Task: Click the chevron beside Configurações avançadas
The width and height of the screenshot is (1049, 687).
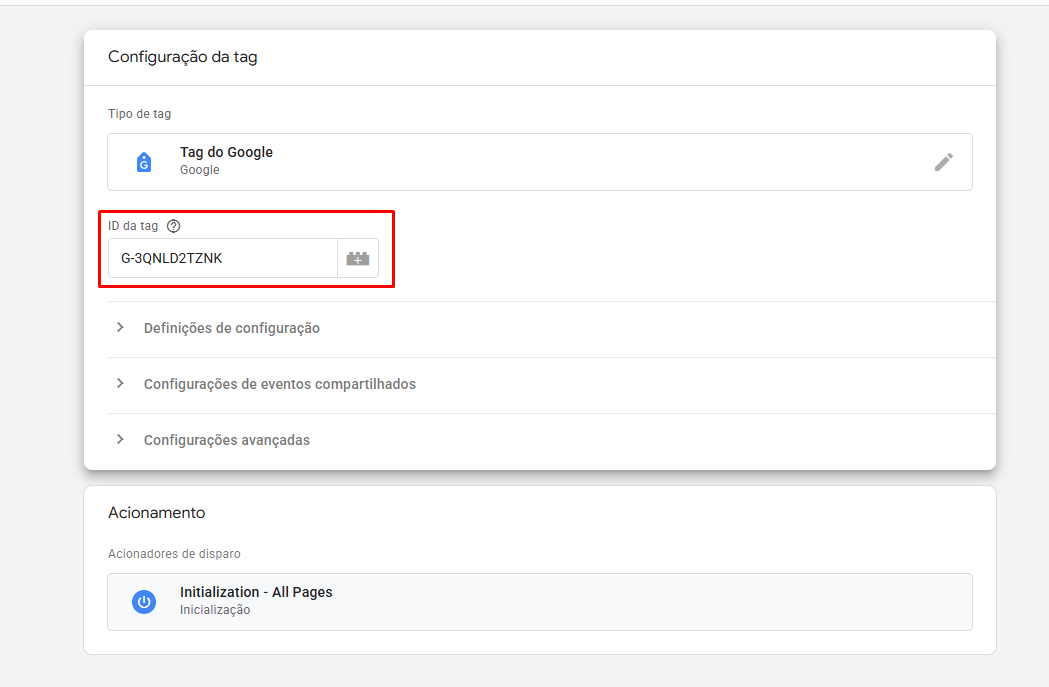Action: point(120,440)
